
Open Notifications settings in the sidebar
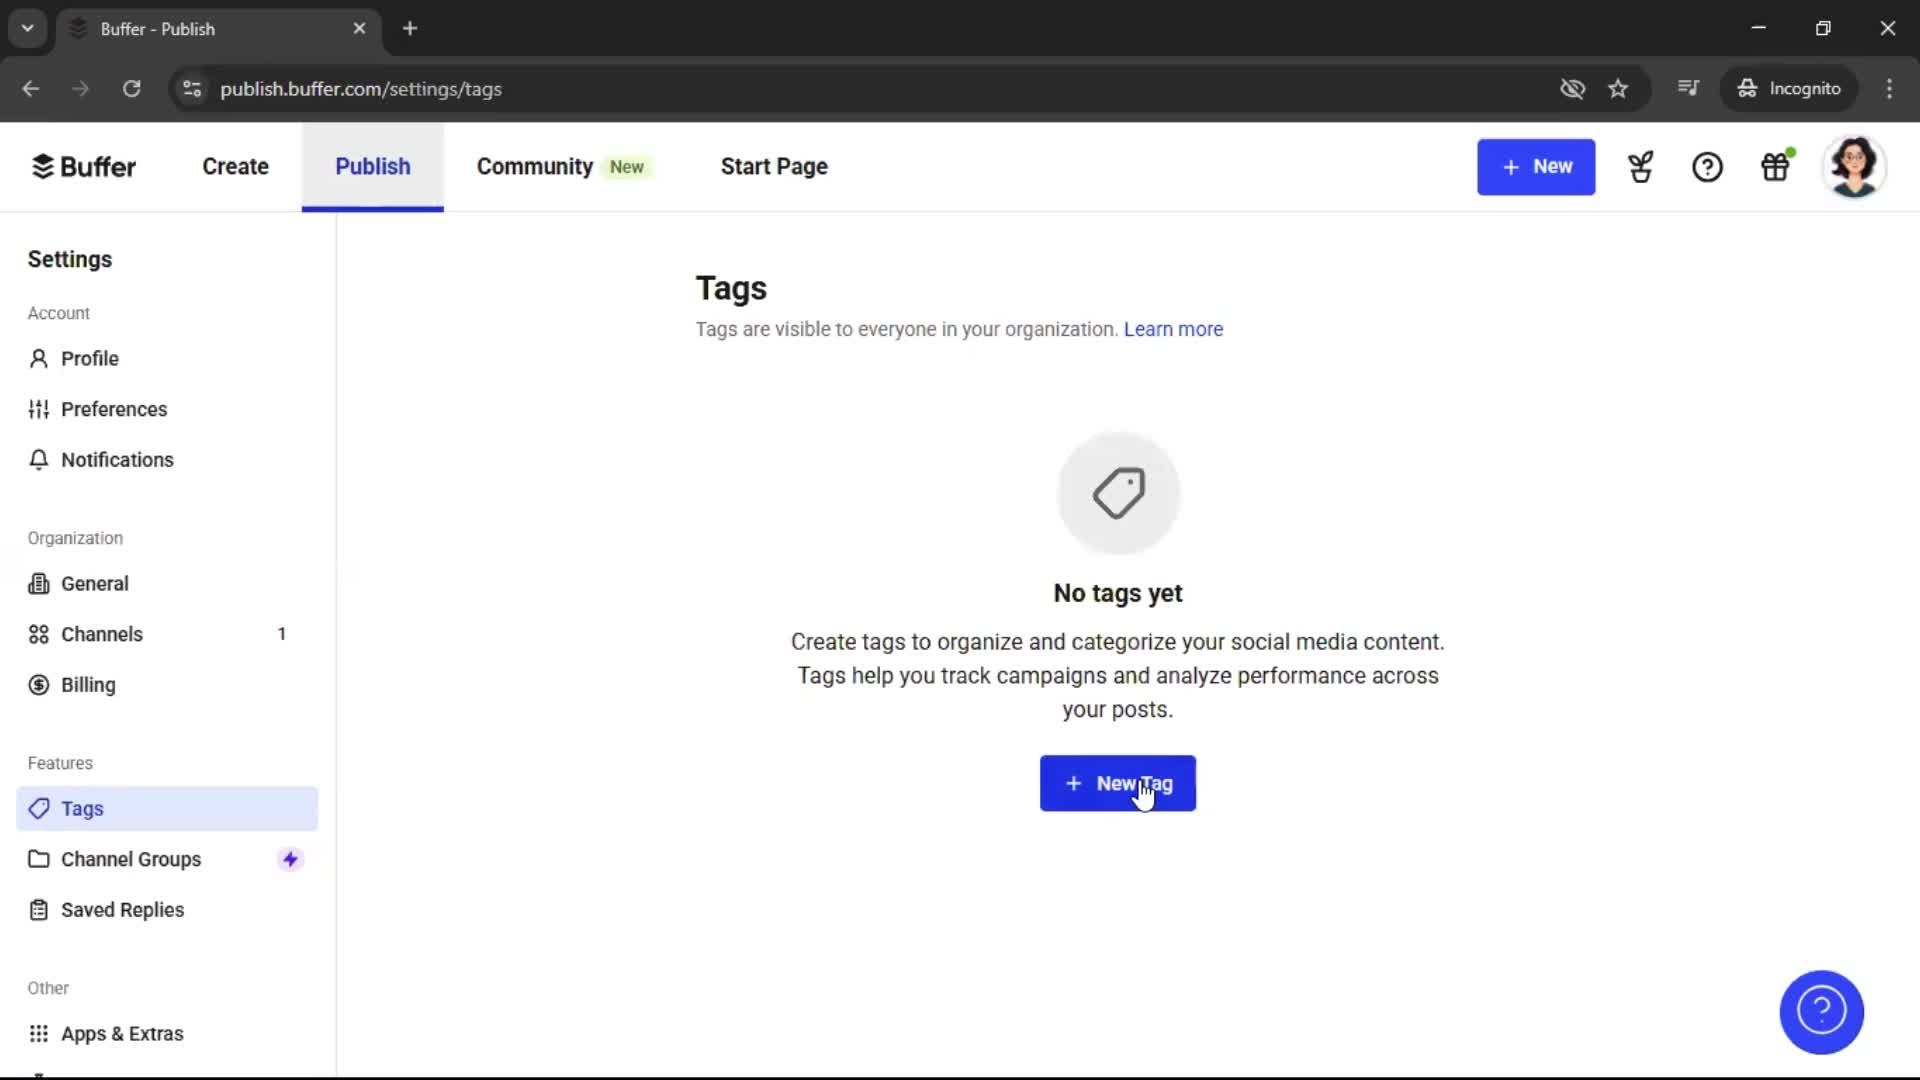click(115, 459)
